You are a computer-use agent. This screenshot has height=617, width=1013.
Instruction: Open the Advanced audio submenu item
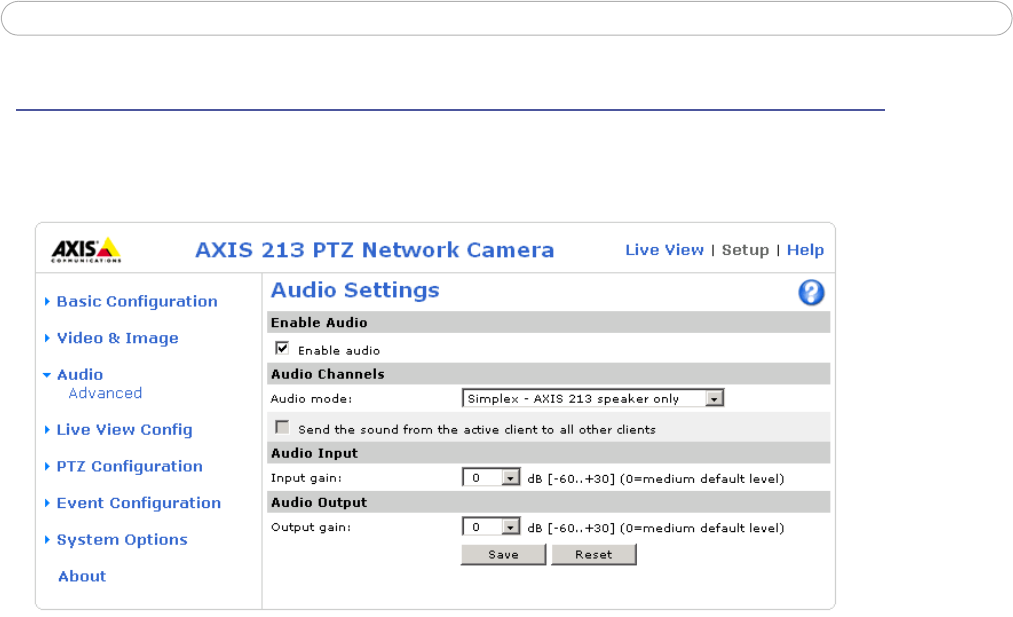point(105,393)
